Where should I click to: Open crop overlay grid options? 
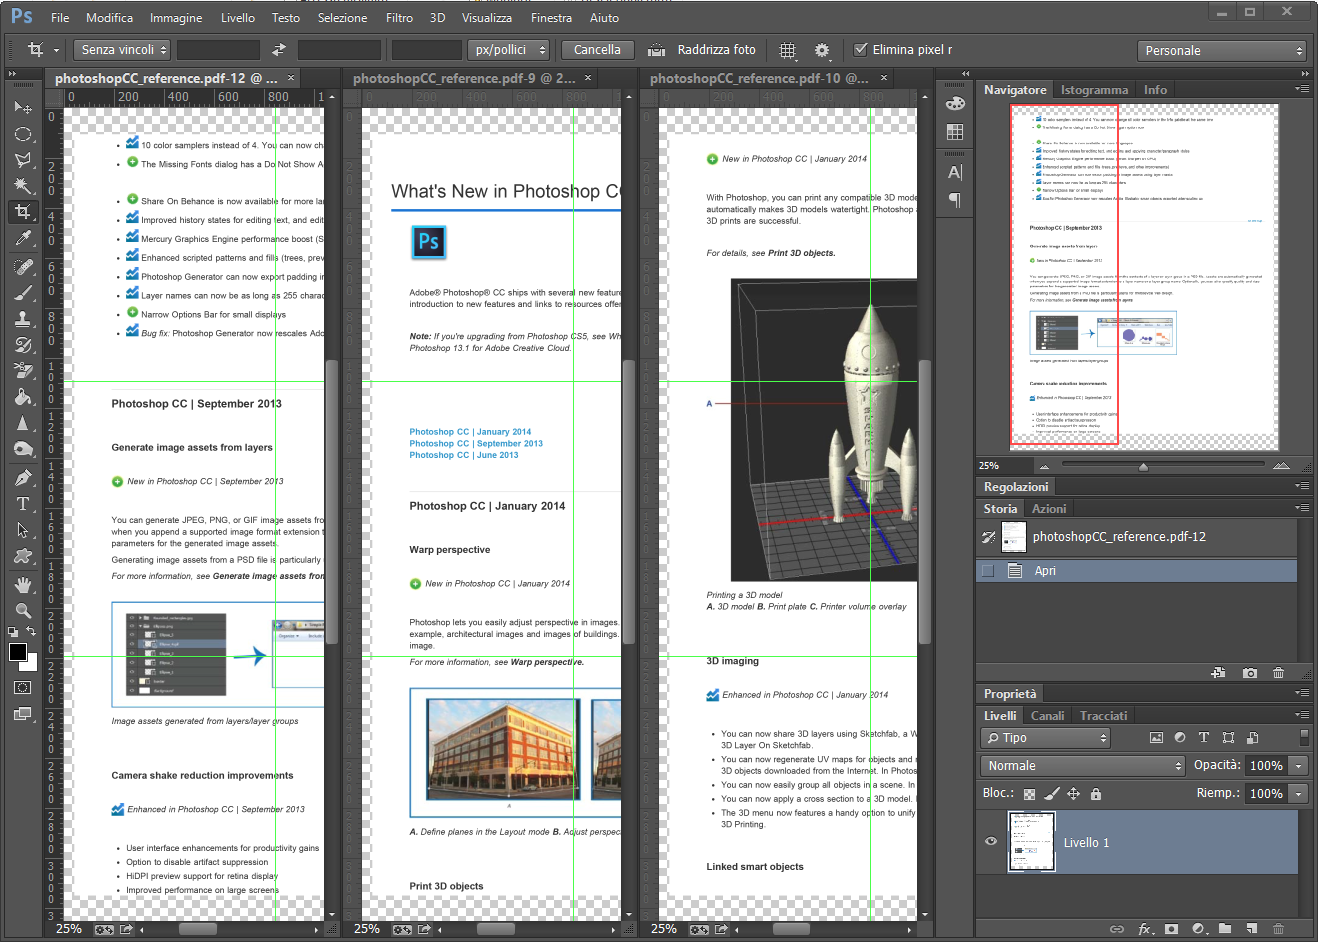(788, 50)
